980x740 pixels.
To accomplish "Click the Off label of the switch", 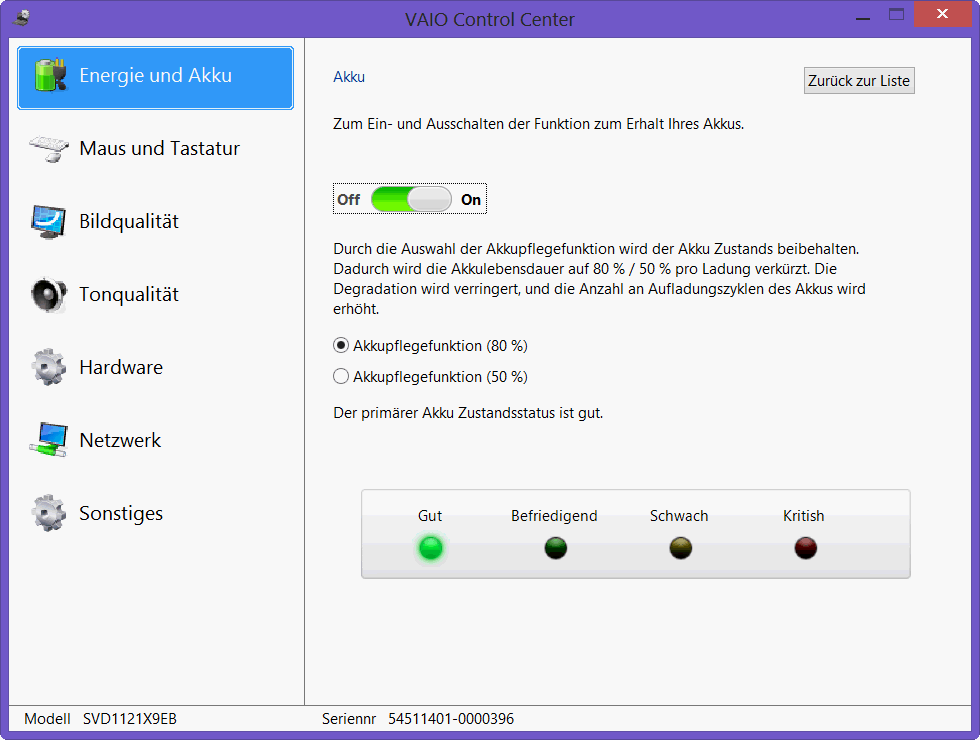I will point(349,199).
